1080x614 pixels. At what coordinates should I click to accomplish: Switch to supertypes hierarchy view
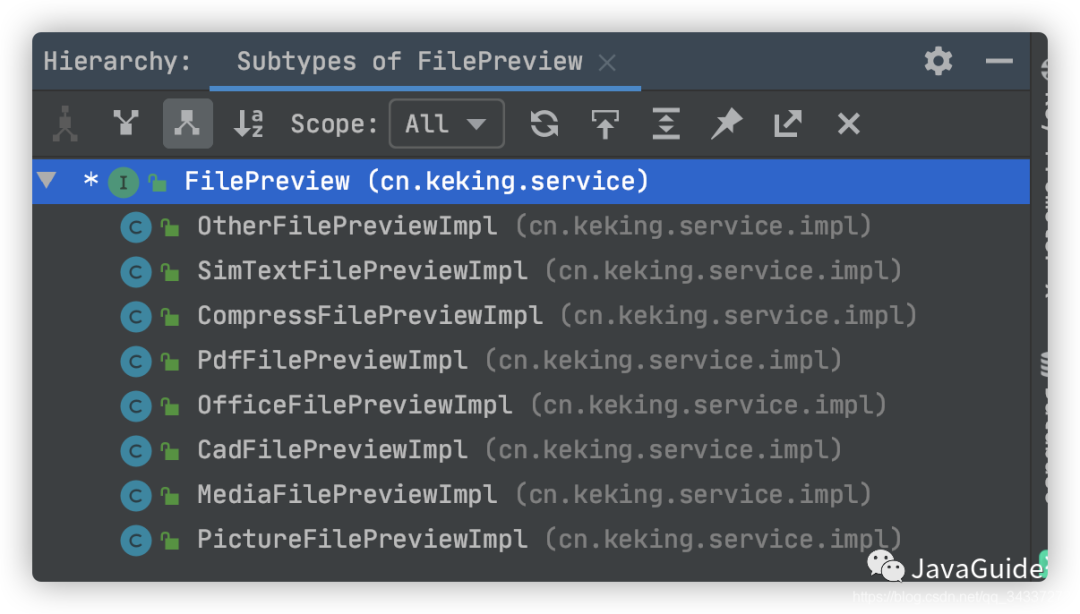[x=126, y=123]
